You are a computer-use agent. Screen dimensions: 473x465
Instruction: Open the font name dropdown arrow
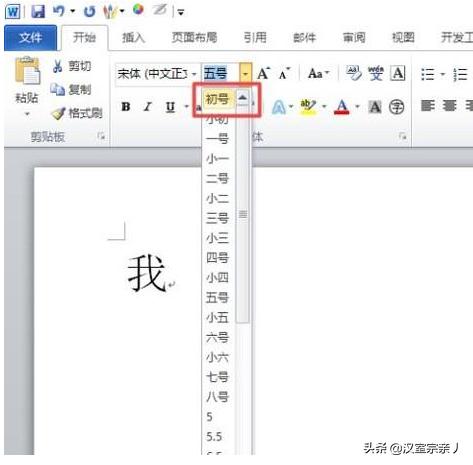click(194, 73)
